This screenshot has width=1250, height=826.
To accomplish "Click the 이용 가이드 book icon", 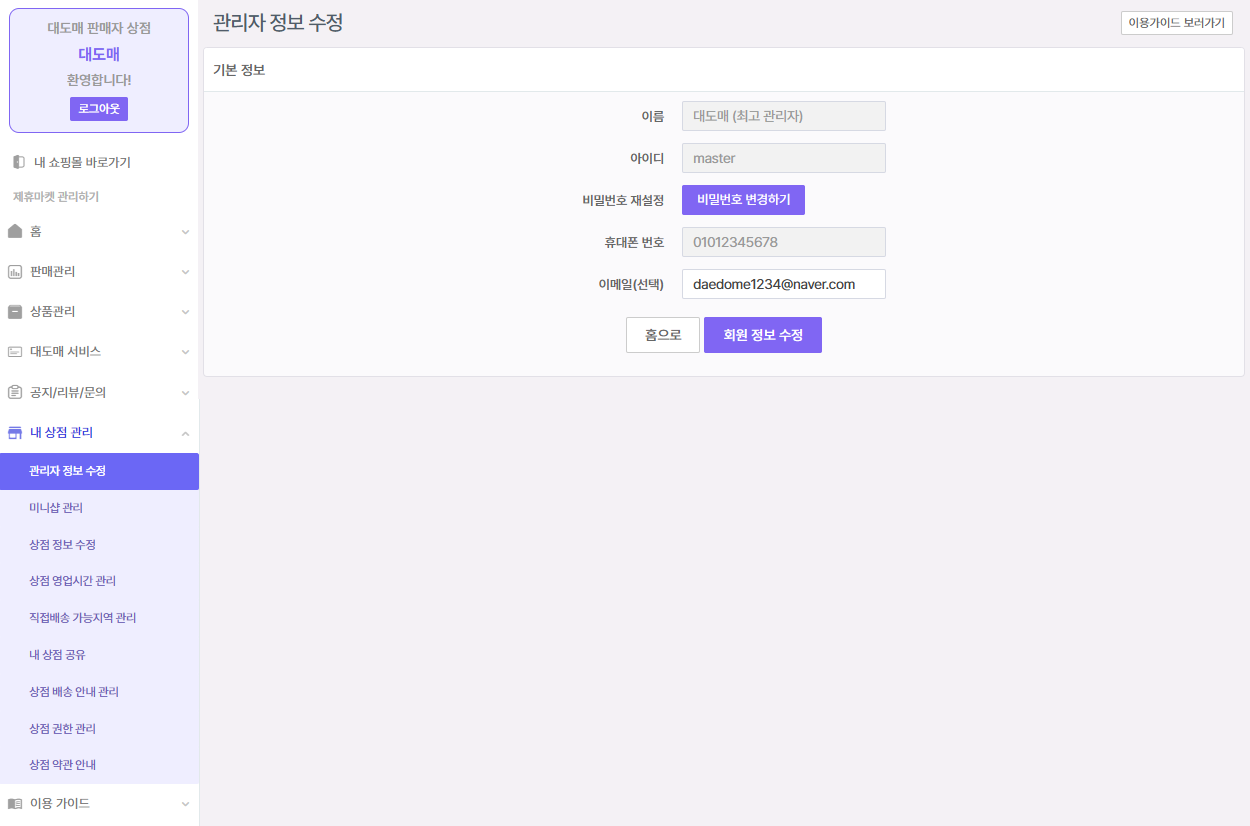I will (15, 803).
